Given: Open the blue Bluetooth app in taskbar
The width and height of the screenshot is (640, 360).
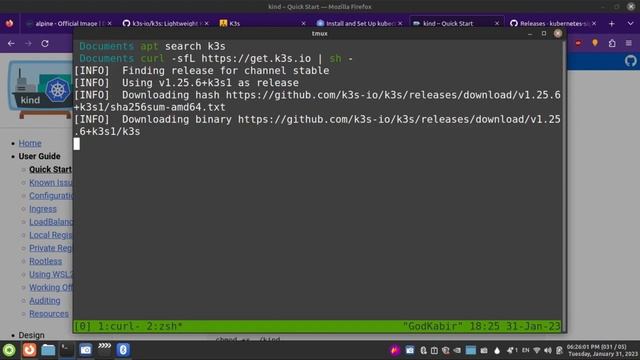Looking at the screenshot, I should (x=123, y=350).
